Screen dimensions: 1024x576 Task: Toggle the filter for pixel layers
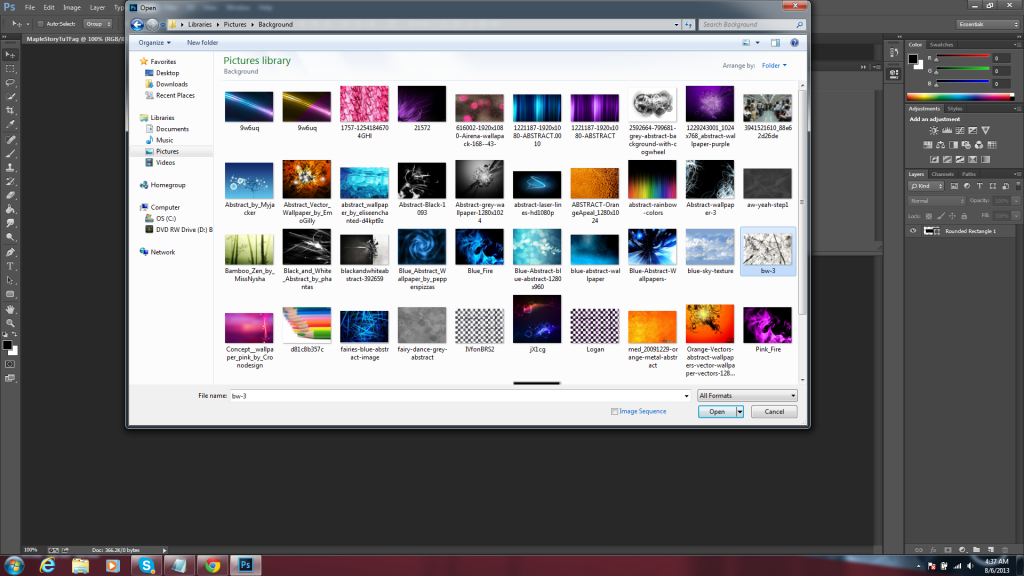(954, 186)
